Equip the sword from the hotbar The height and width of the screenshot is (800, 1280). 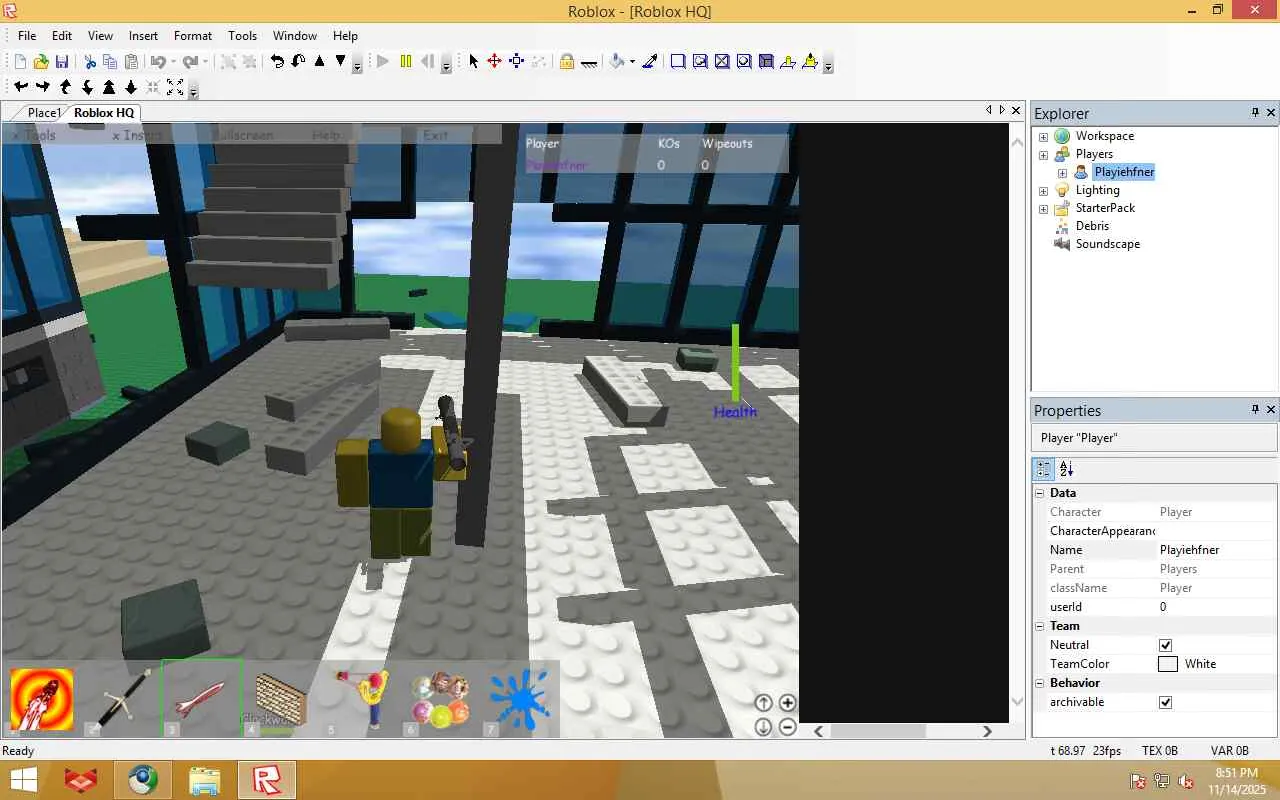(122, 699)
